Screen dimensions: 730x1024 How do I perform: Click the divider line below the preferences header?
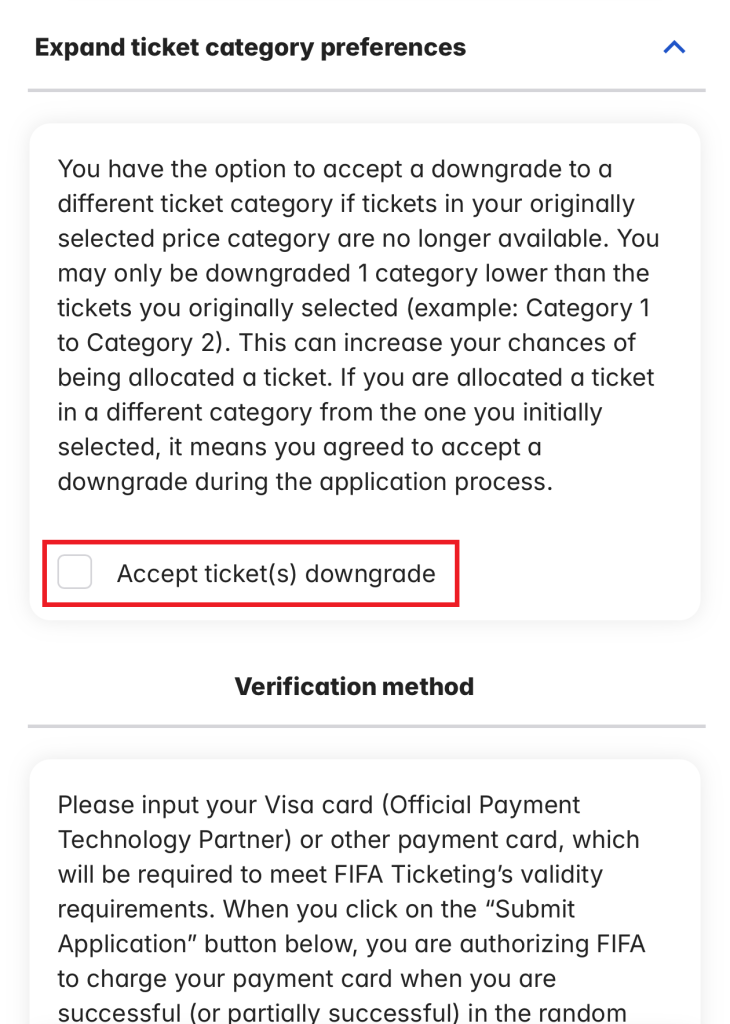pos(366,91)
